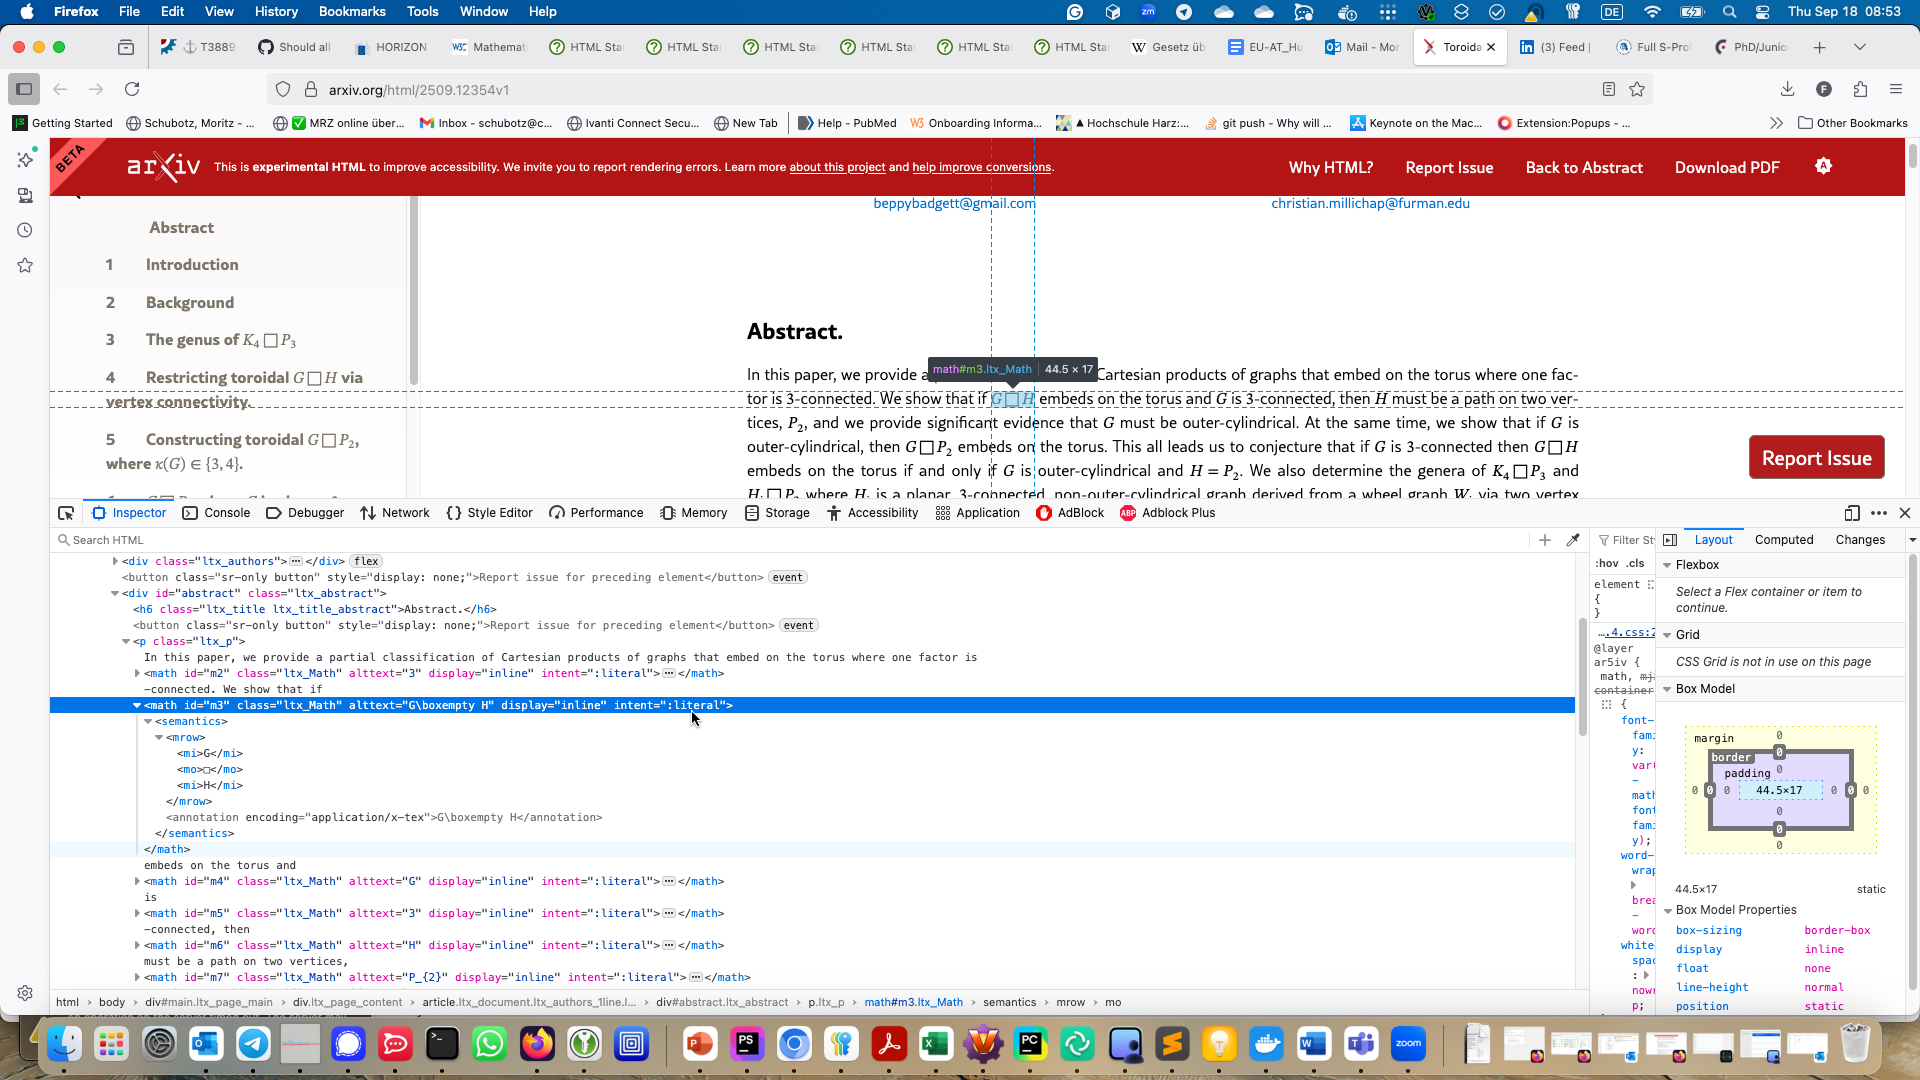Open Responsive Design Mode icon
1920x1080 pixels.
point(1851,513)
